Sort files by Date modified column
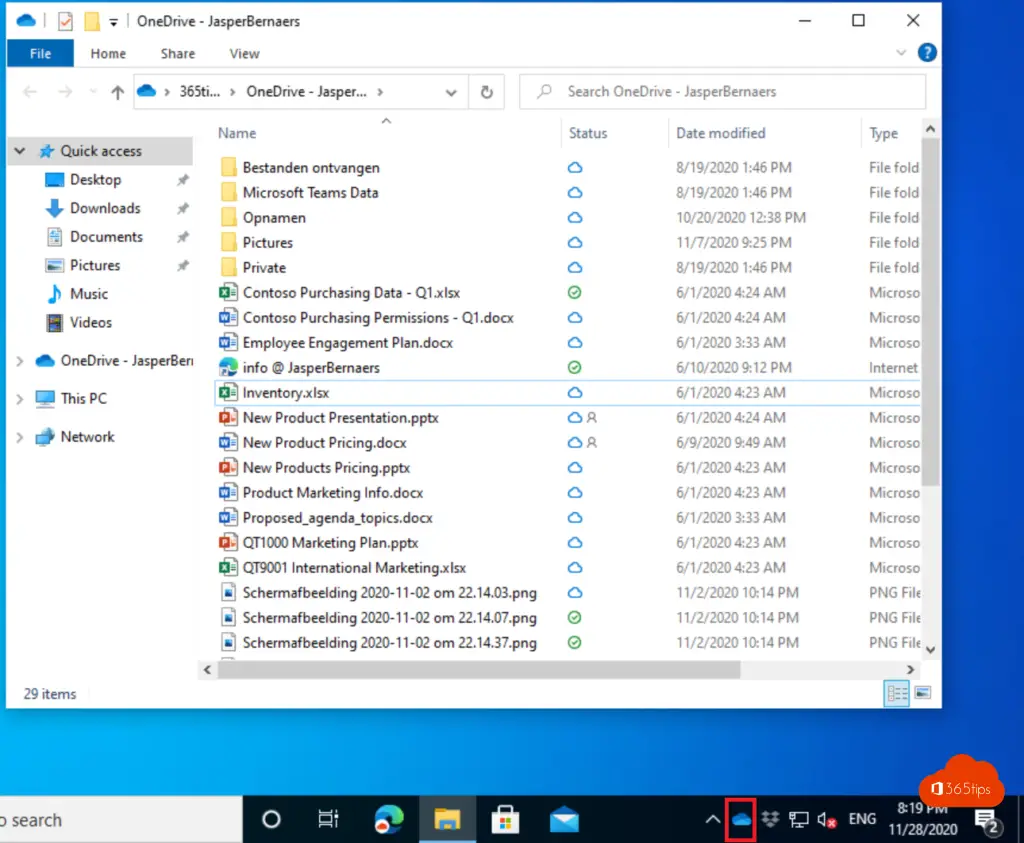The image size is (1024, 843). point(720,133)
